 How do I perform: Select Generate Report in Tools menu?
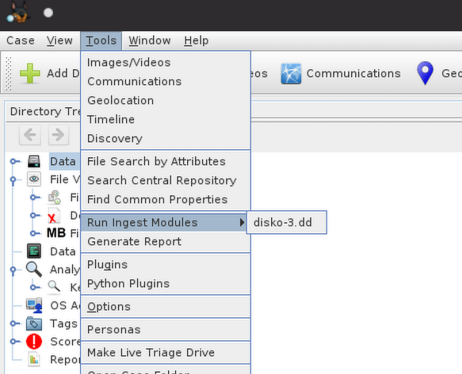165,241
